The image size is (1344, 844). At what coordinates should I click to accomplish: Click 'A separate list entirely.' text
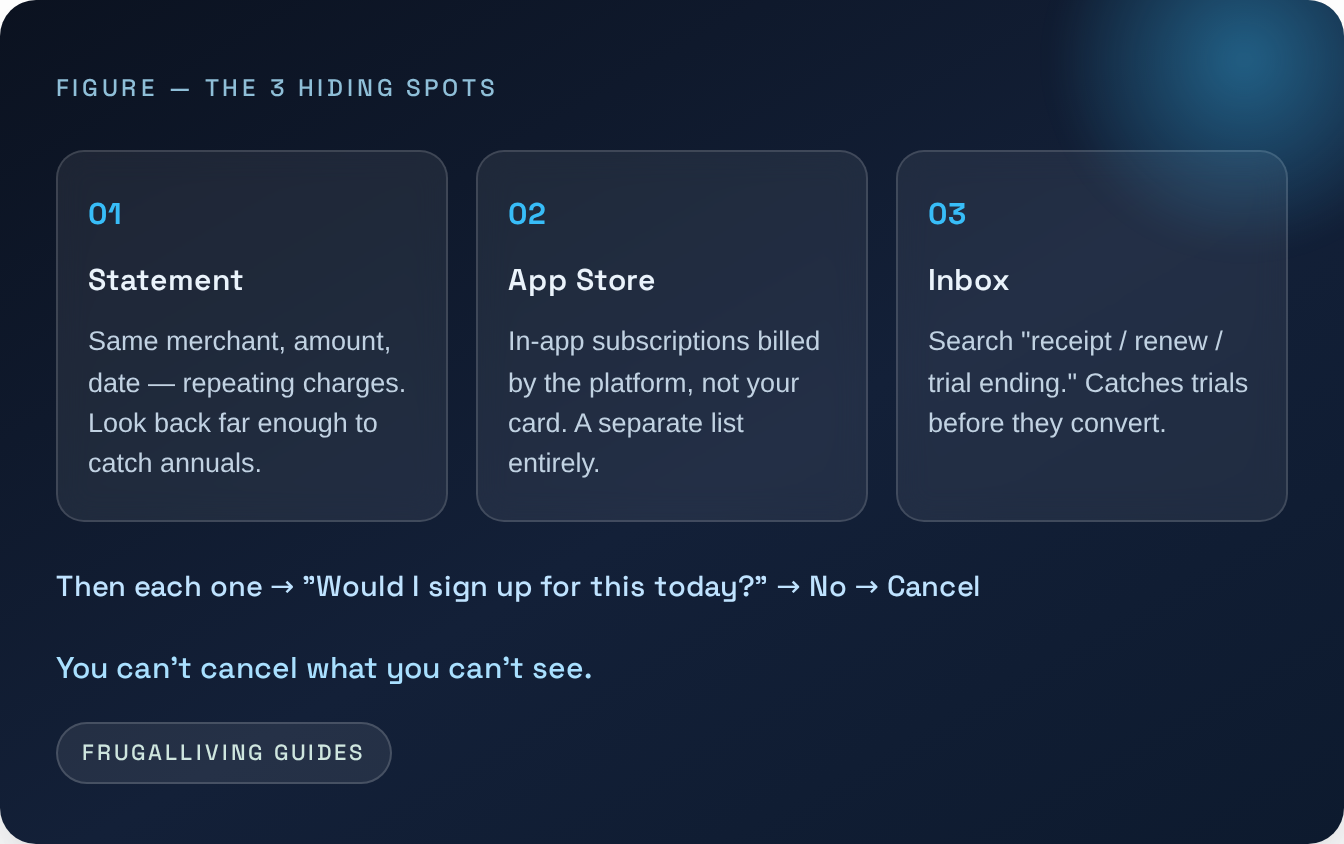coord(626,443)
